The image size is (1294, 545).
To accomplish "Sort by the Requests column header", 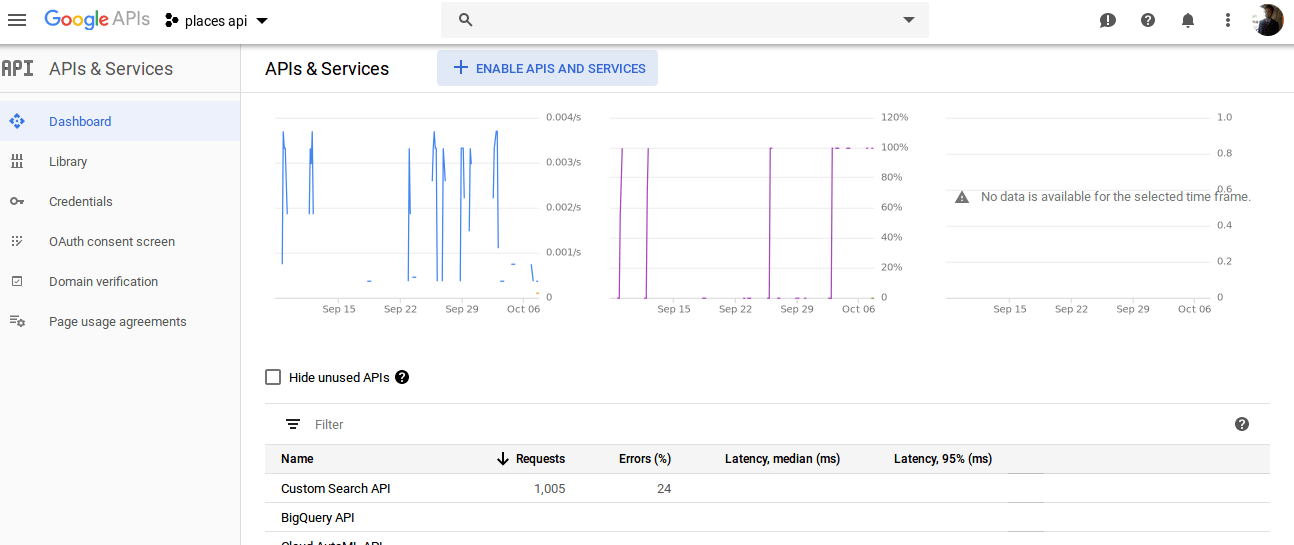I will pyautogui.click(x=540, y=459).
